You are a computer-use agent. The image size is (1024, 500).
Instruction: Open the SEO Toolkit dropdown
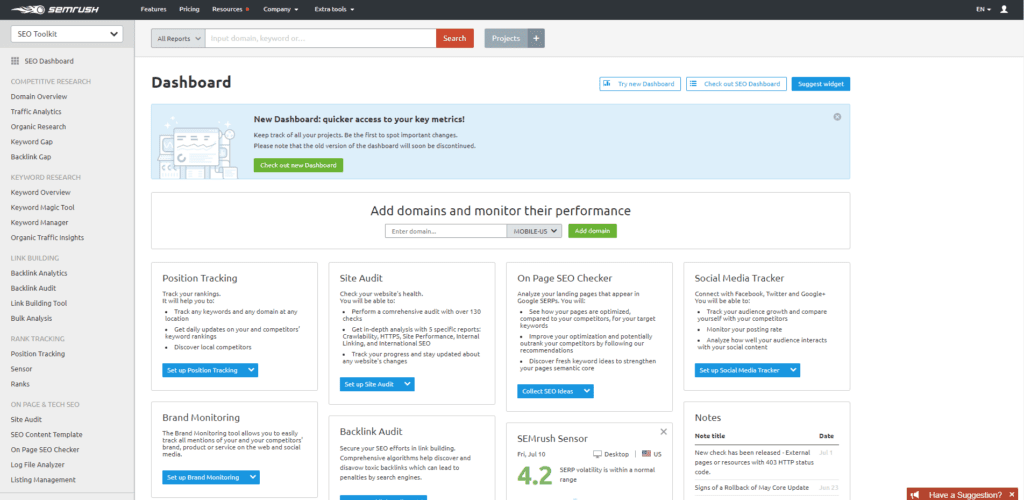point(67,34)
